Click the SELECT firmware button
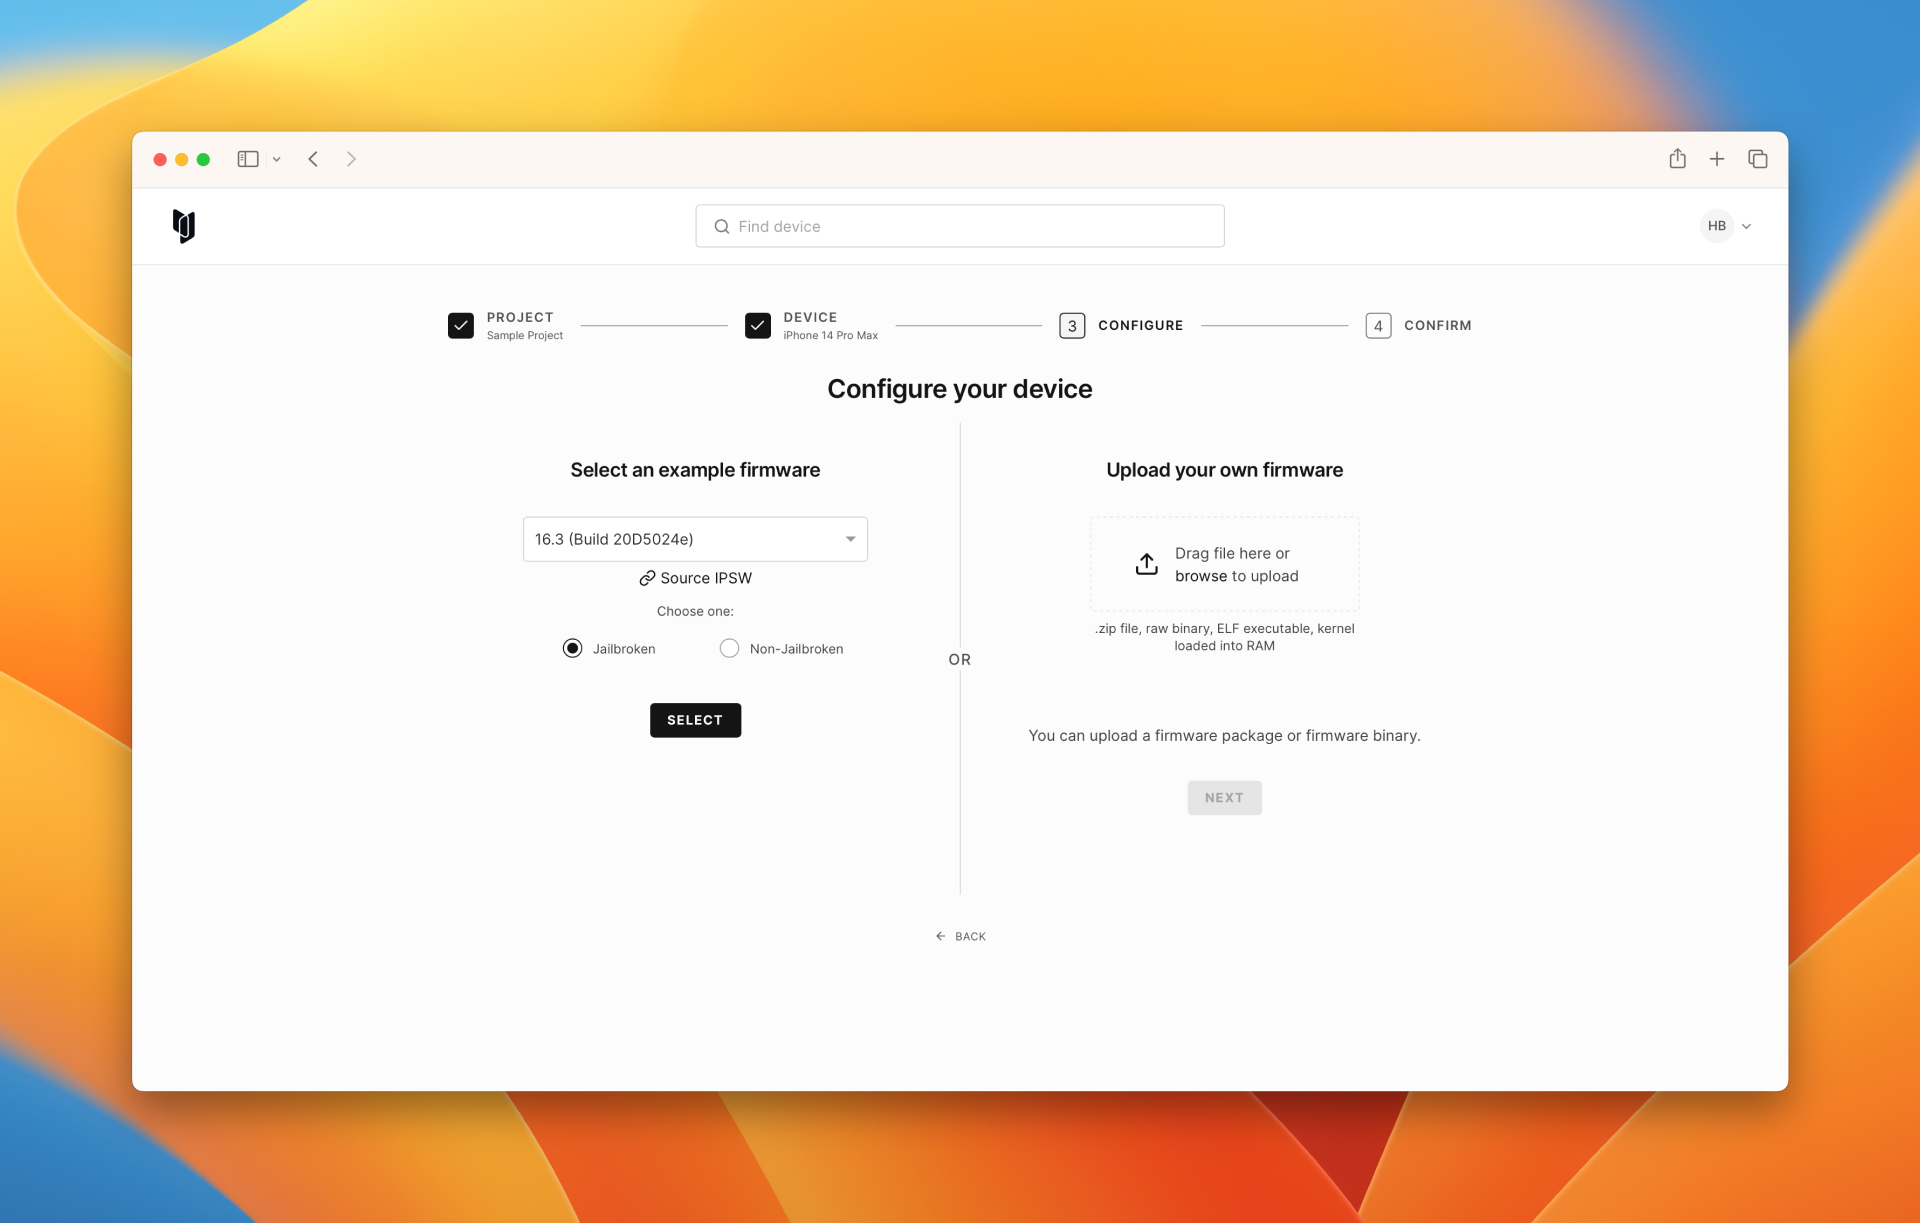This screenshot has width=1920, height=1223. 694,719
